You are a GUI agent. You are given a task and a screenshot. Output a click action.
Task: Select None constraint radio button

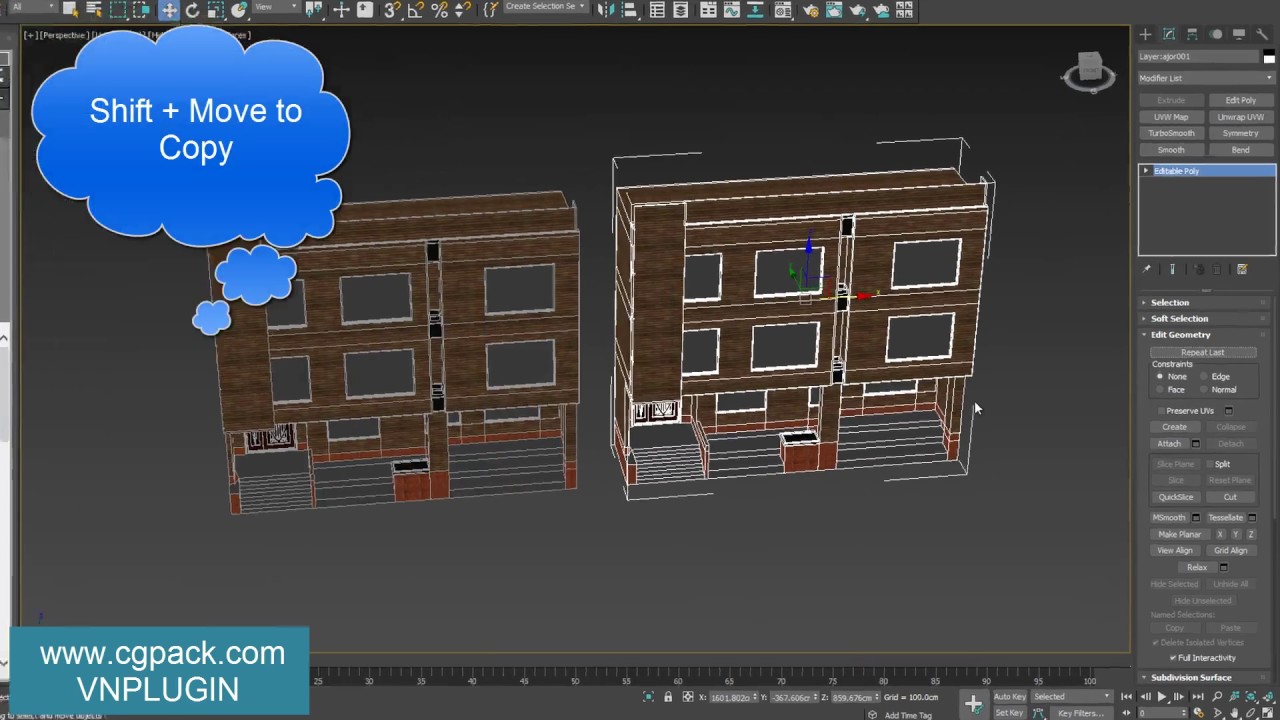[x=1160, y=376]
